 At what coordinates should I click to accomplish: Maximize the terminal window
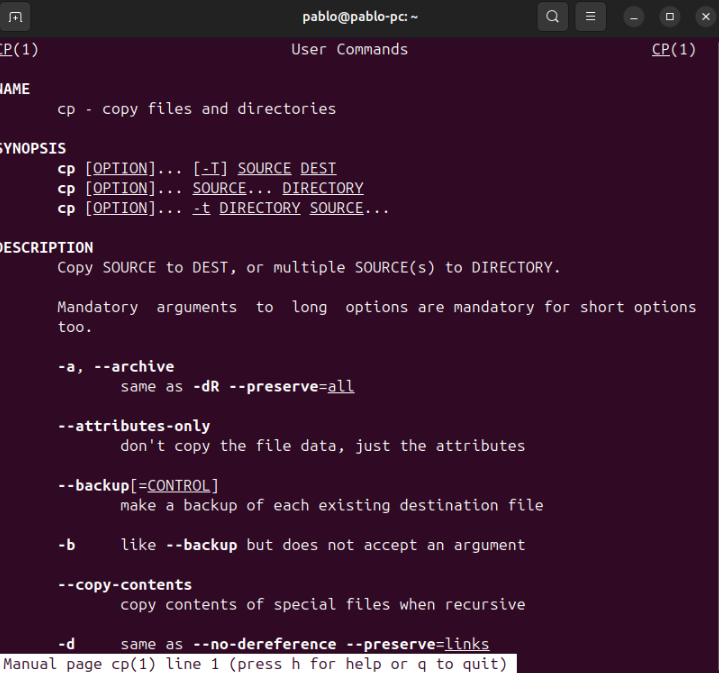[x=670, y=17]
